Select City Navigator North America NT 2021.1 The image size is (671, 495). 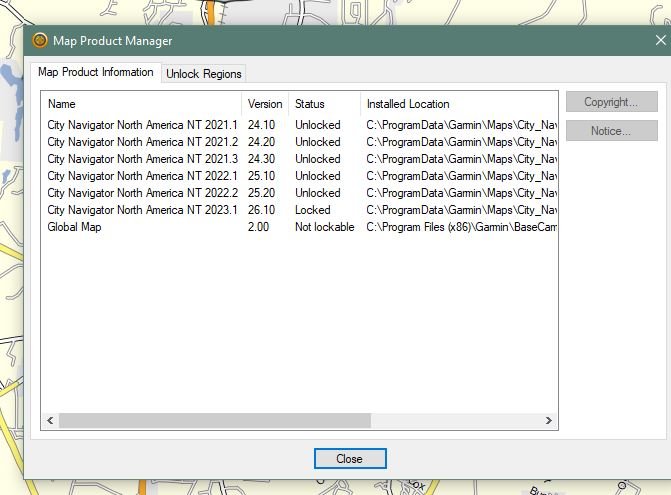pos(142,125)
